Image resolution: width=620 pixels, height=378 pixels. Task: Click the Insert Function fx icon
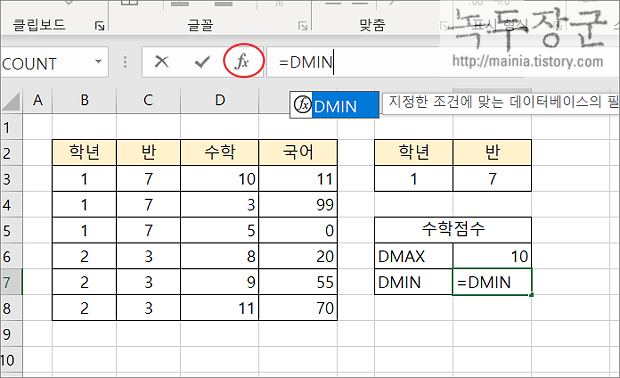coord(242,62)
